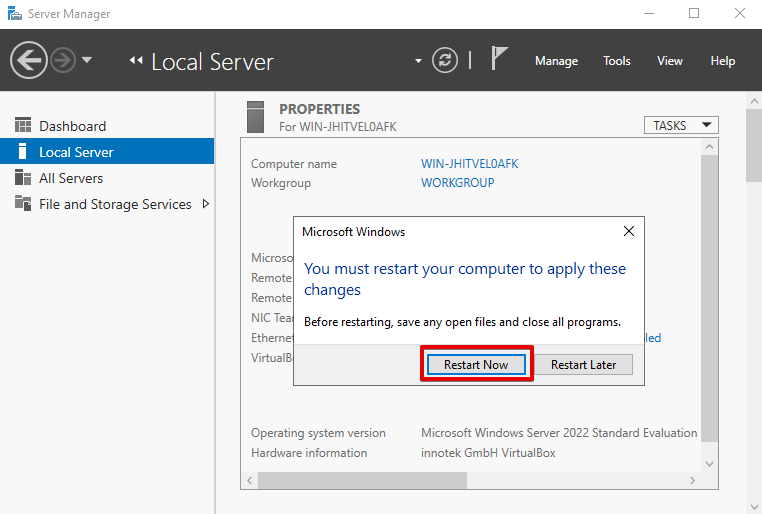
Task: Click the Operating system version label
Action: [x=318, y=432]
